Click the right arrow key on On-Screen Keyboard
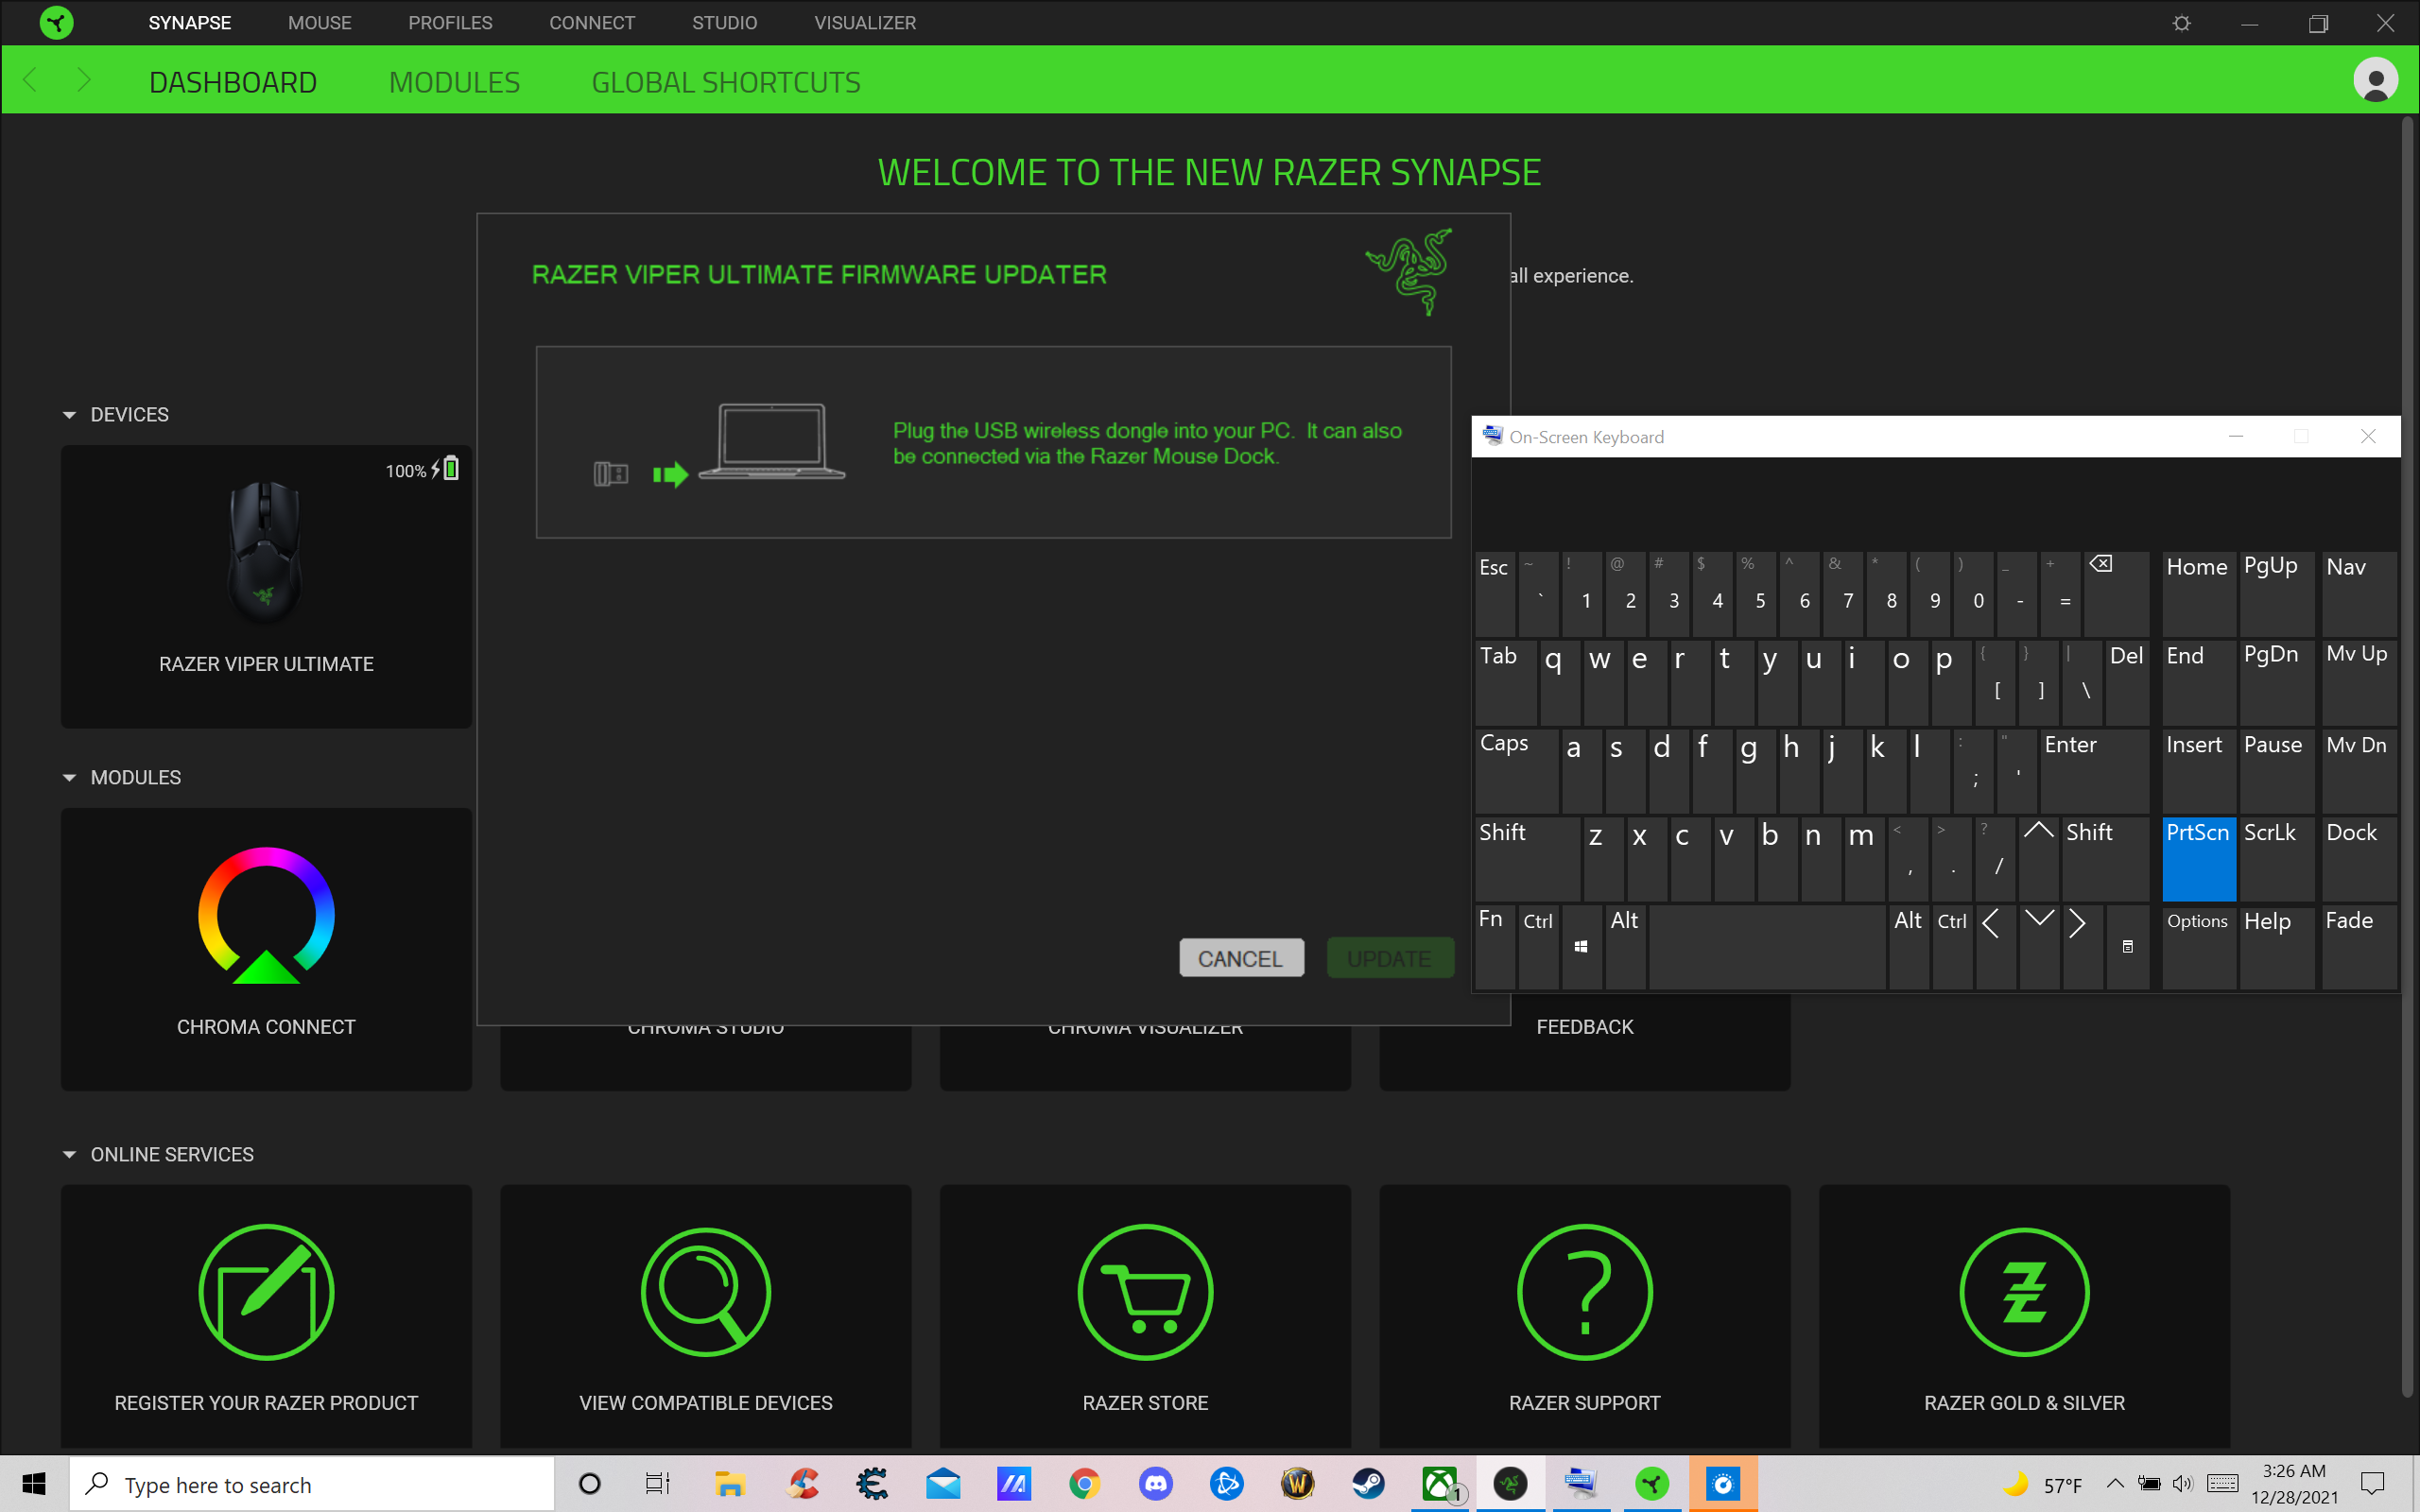This screenshot has height=1512, width=2420. tap(2082, 947)
